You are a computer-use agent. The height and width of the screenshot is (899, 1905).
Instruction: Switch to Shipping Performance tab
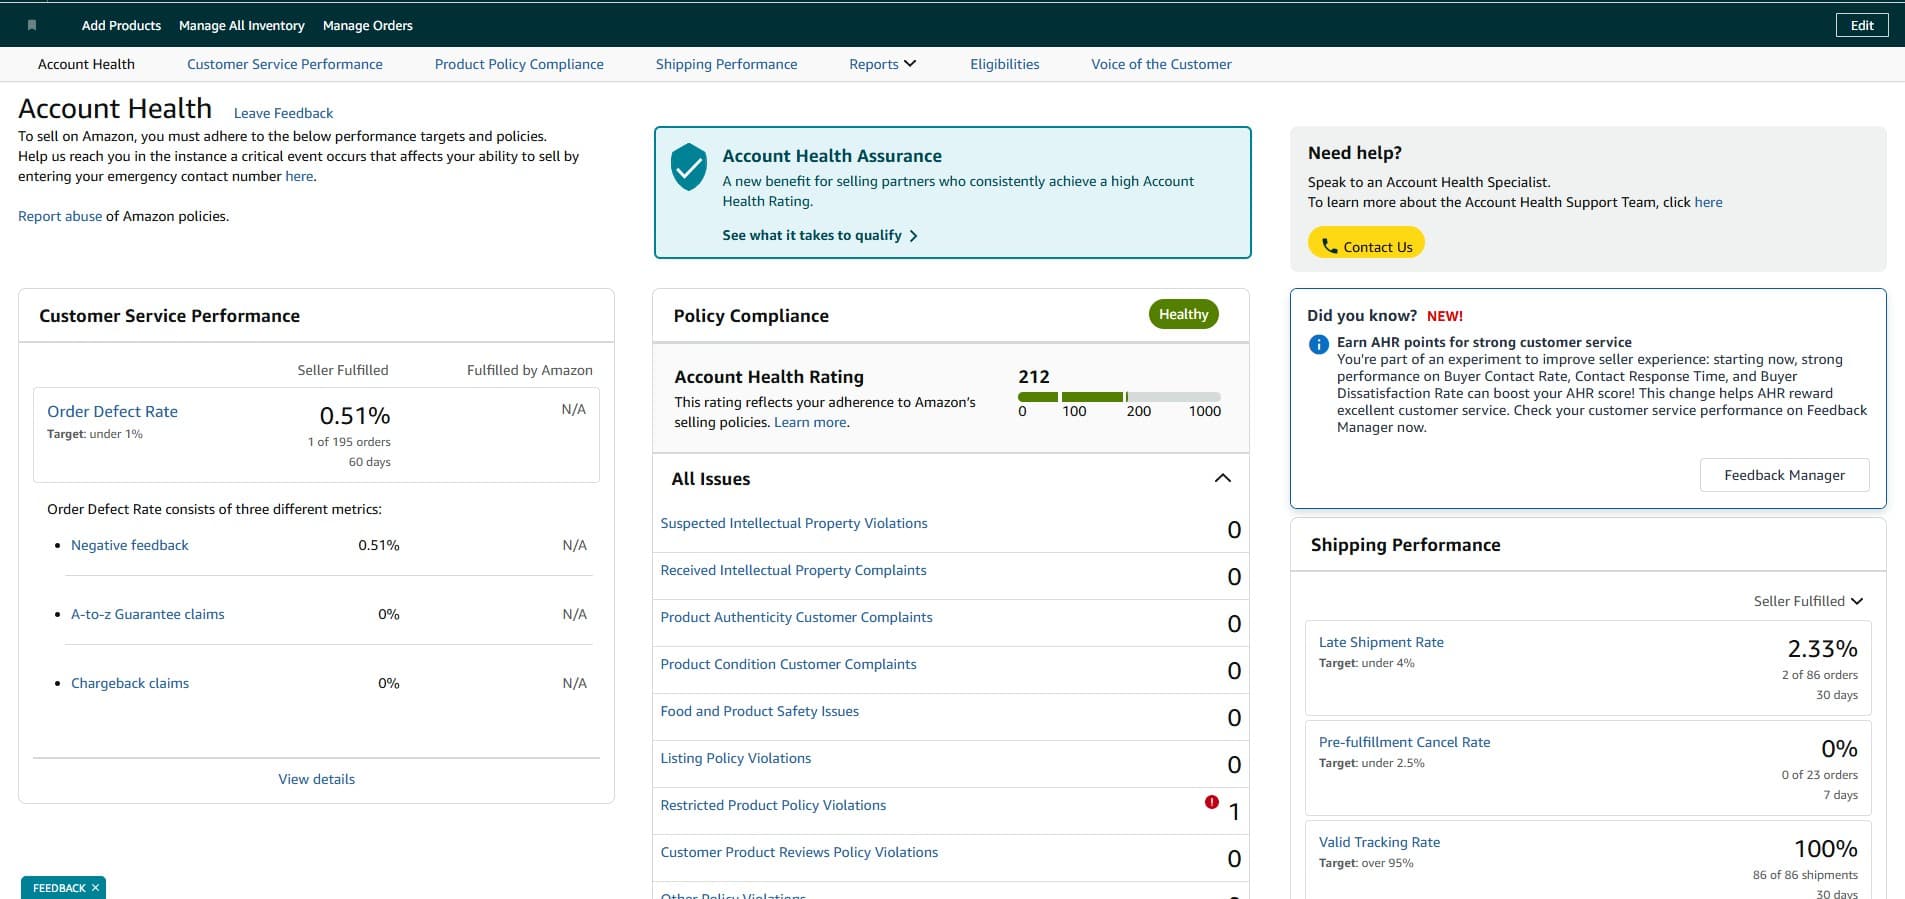coord(726,64)
